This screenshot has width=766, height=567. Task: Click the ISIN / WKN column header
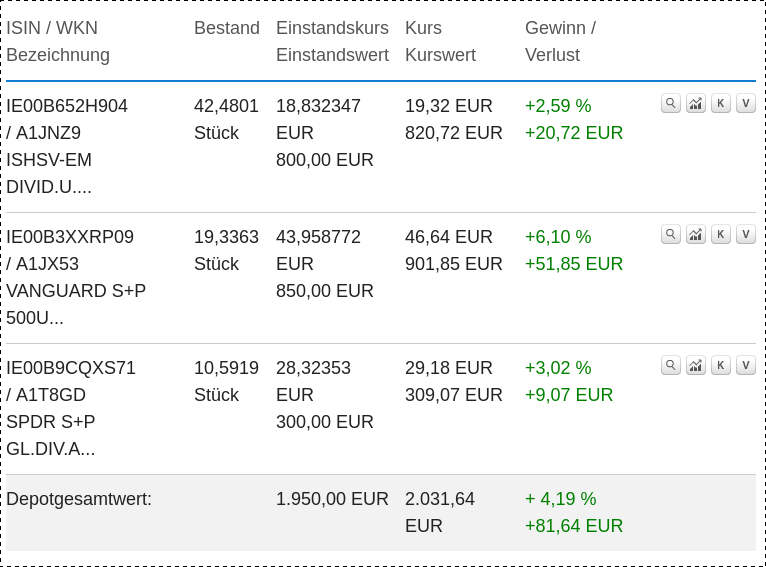coord(52,28)
